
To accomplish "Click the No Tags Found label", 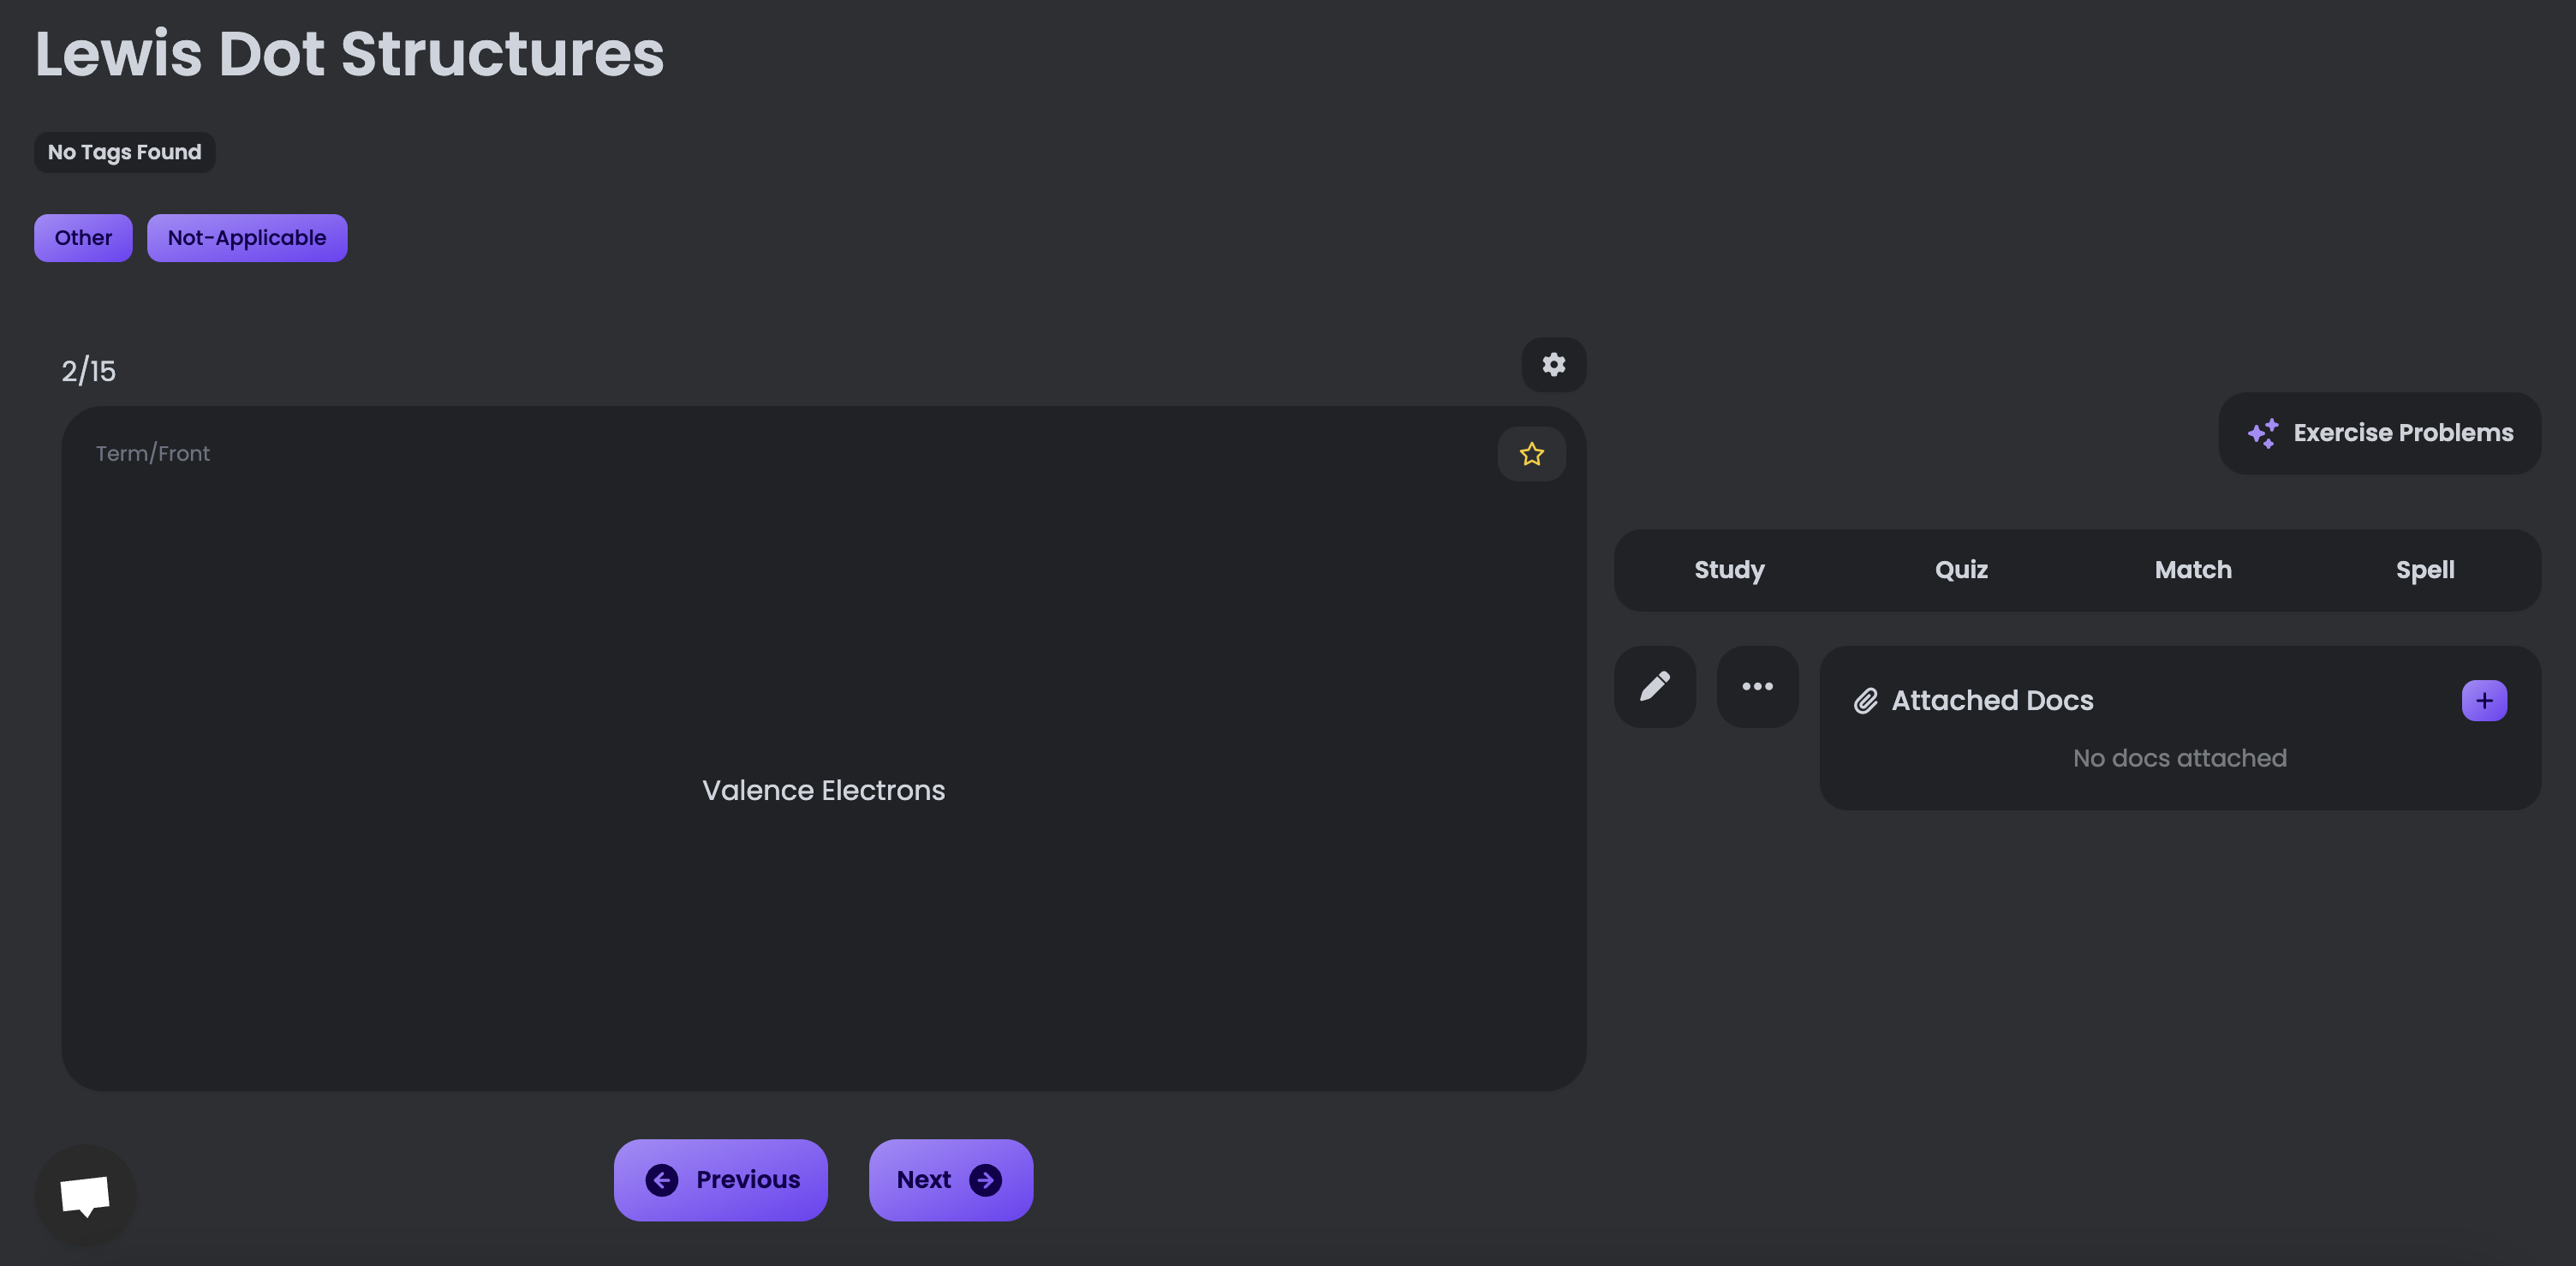I will coord(125,152).
